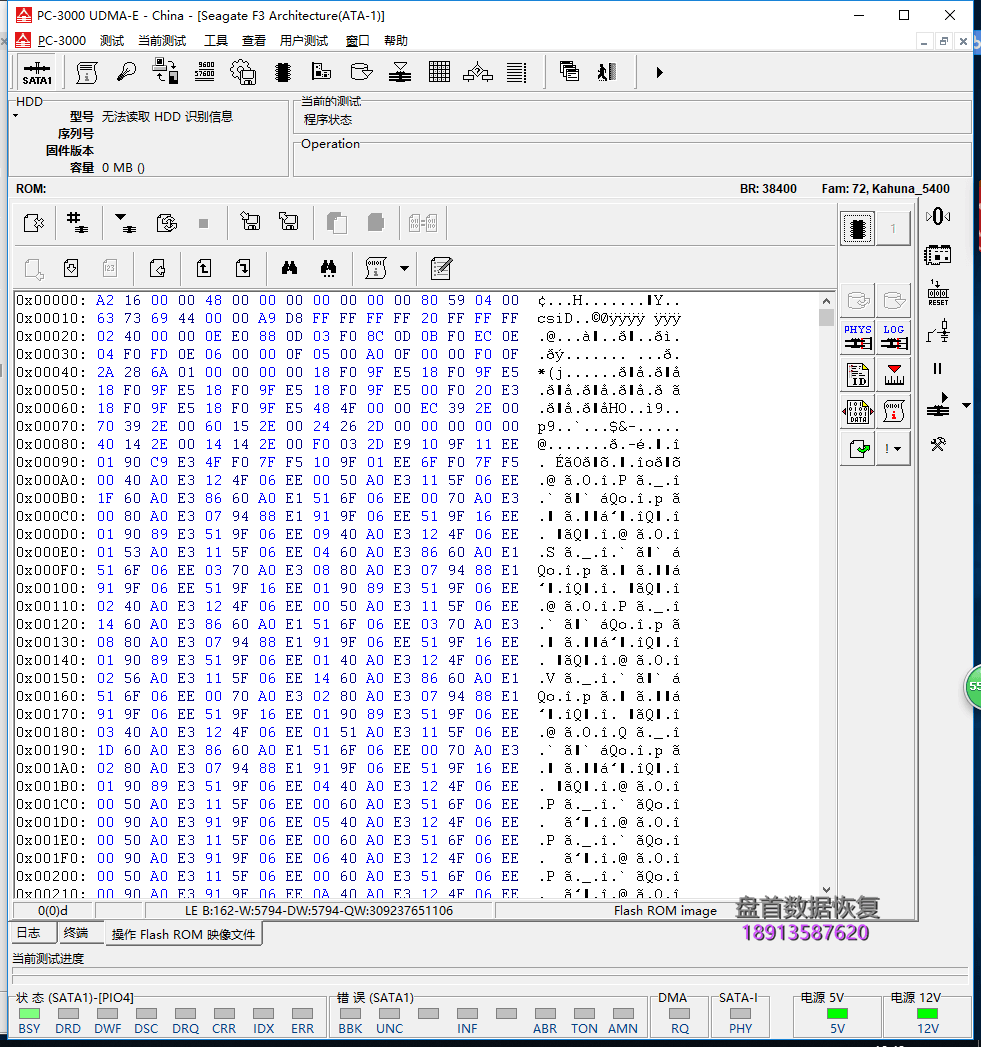Click the circuit board icon on right strip

tap(938, 255)
